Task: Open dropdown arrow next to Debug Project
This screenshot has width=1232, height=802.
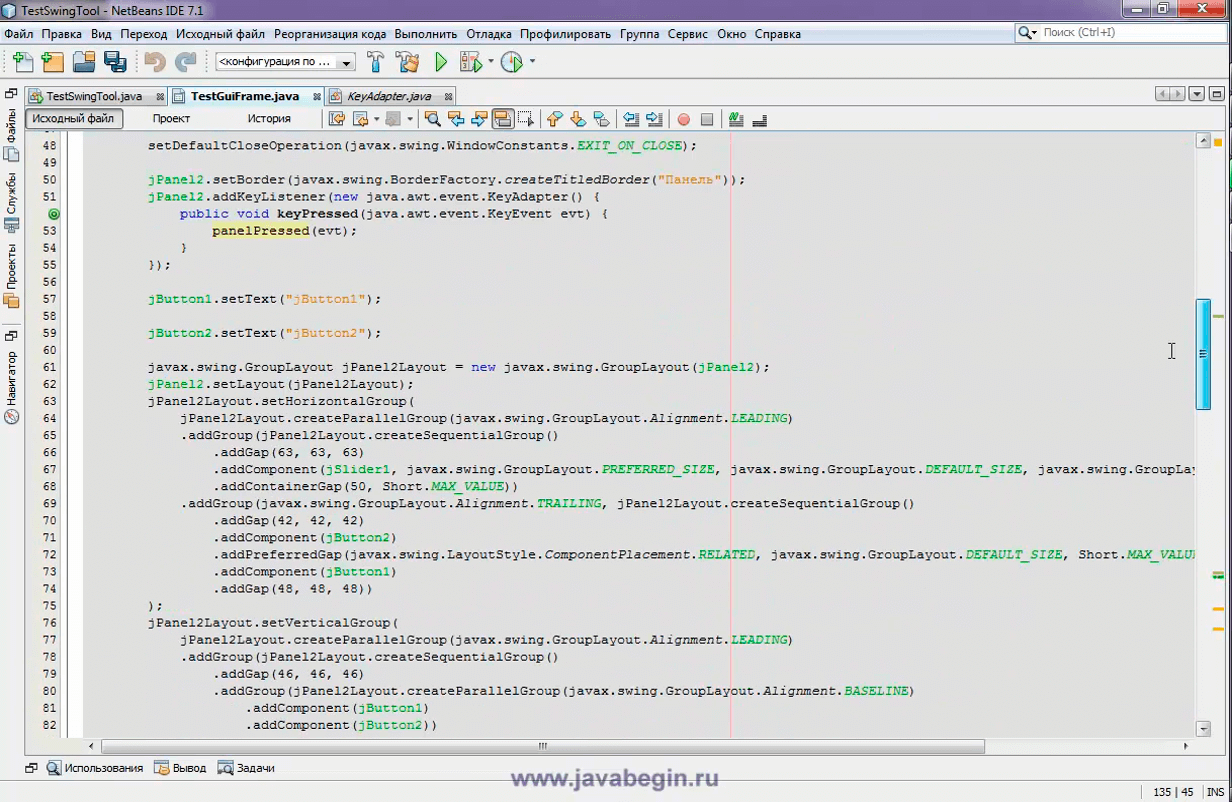Action: tap(491, 62)
